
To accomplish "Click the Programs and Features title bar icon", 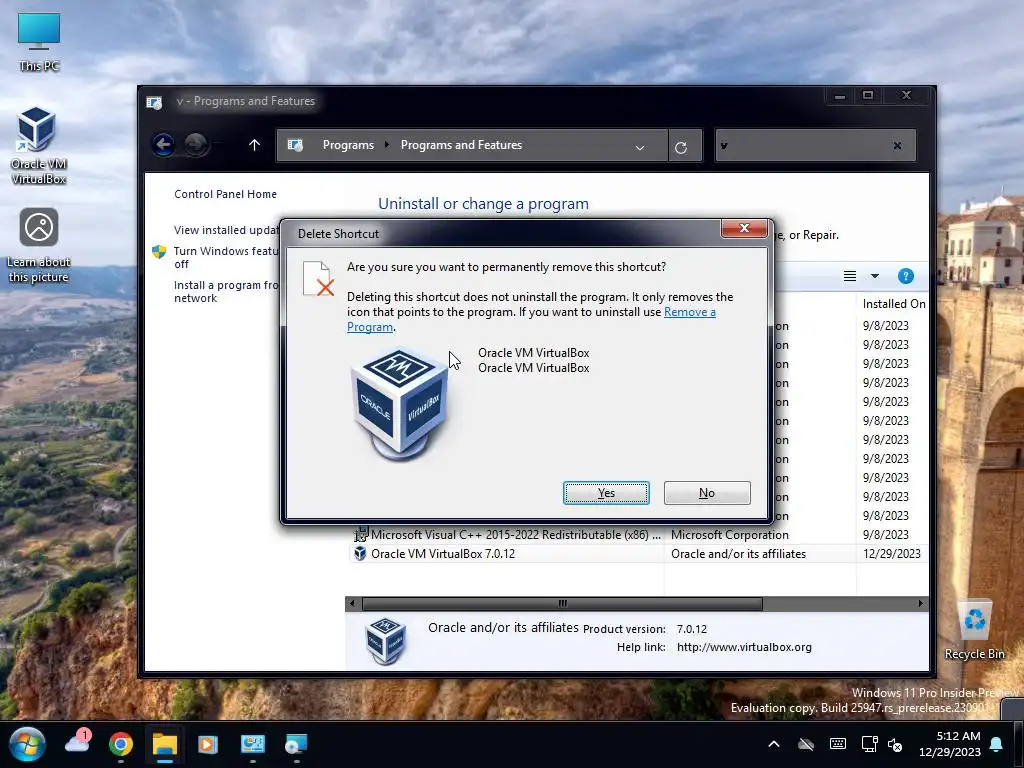I will [x=154, y=103].
